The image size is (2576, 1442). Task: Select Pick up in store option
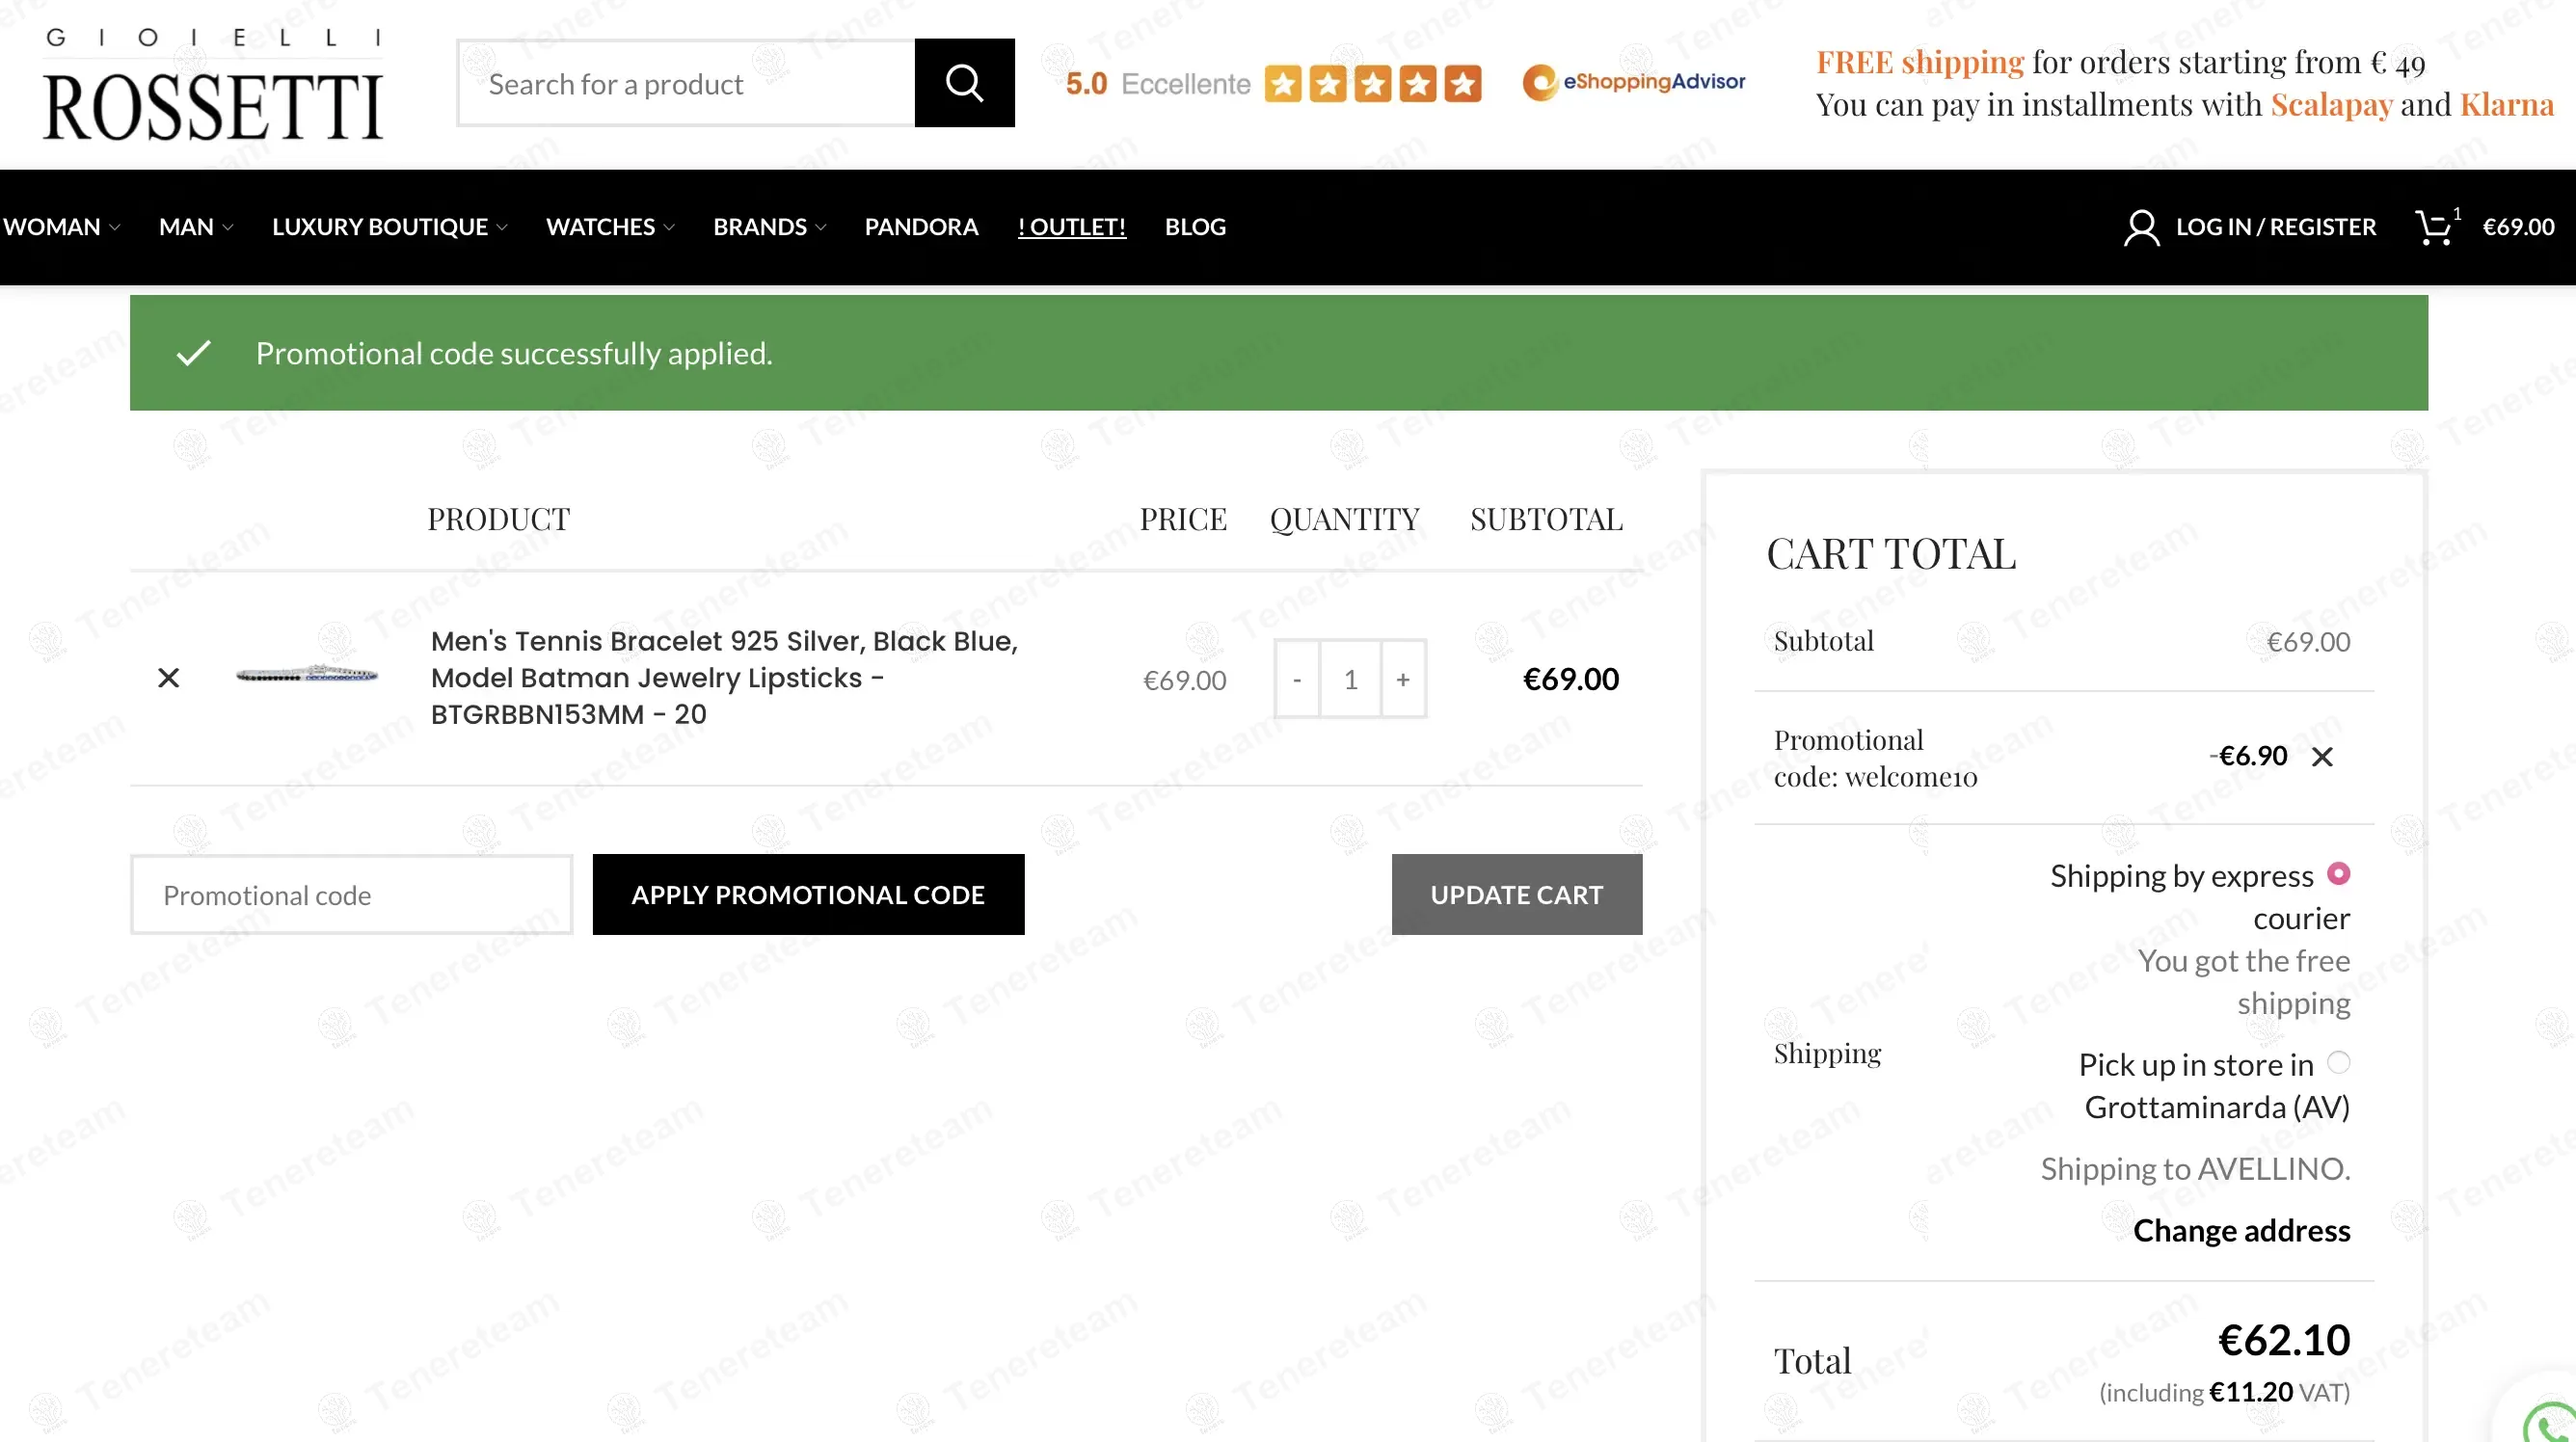2338,1062
